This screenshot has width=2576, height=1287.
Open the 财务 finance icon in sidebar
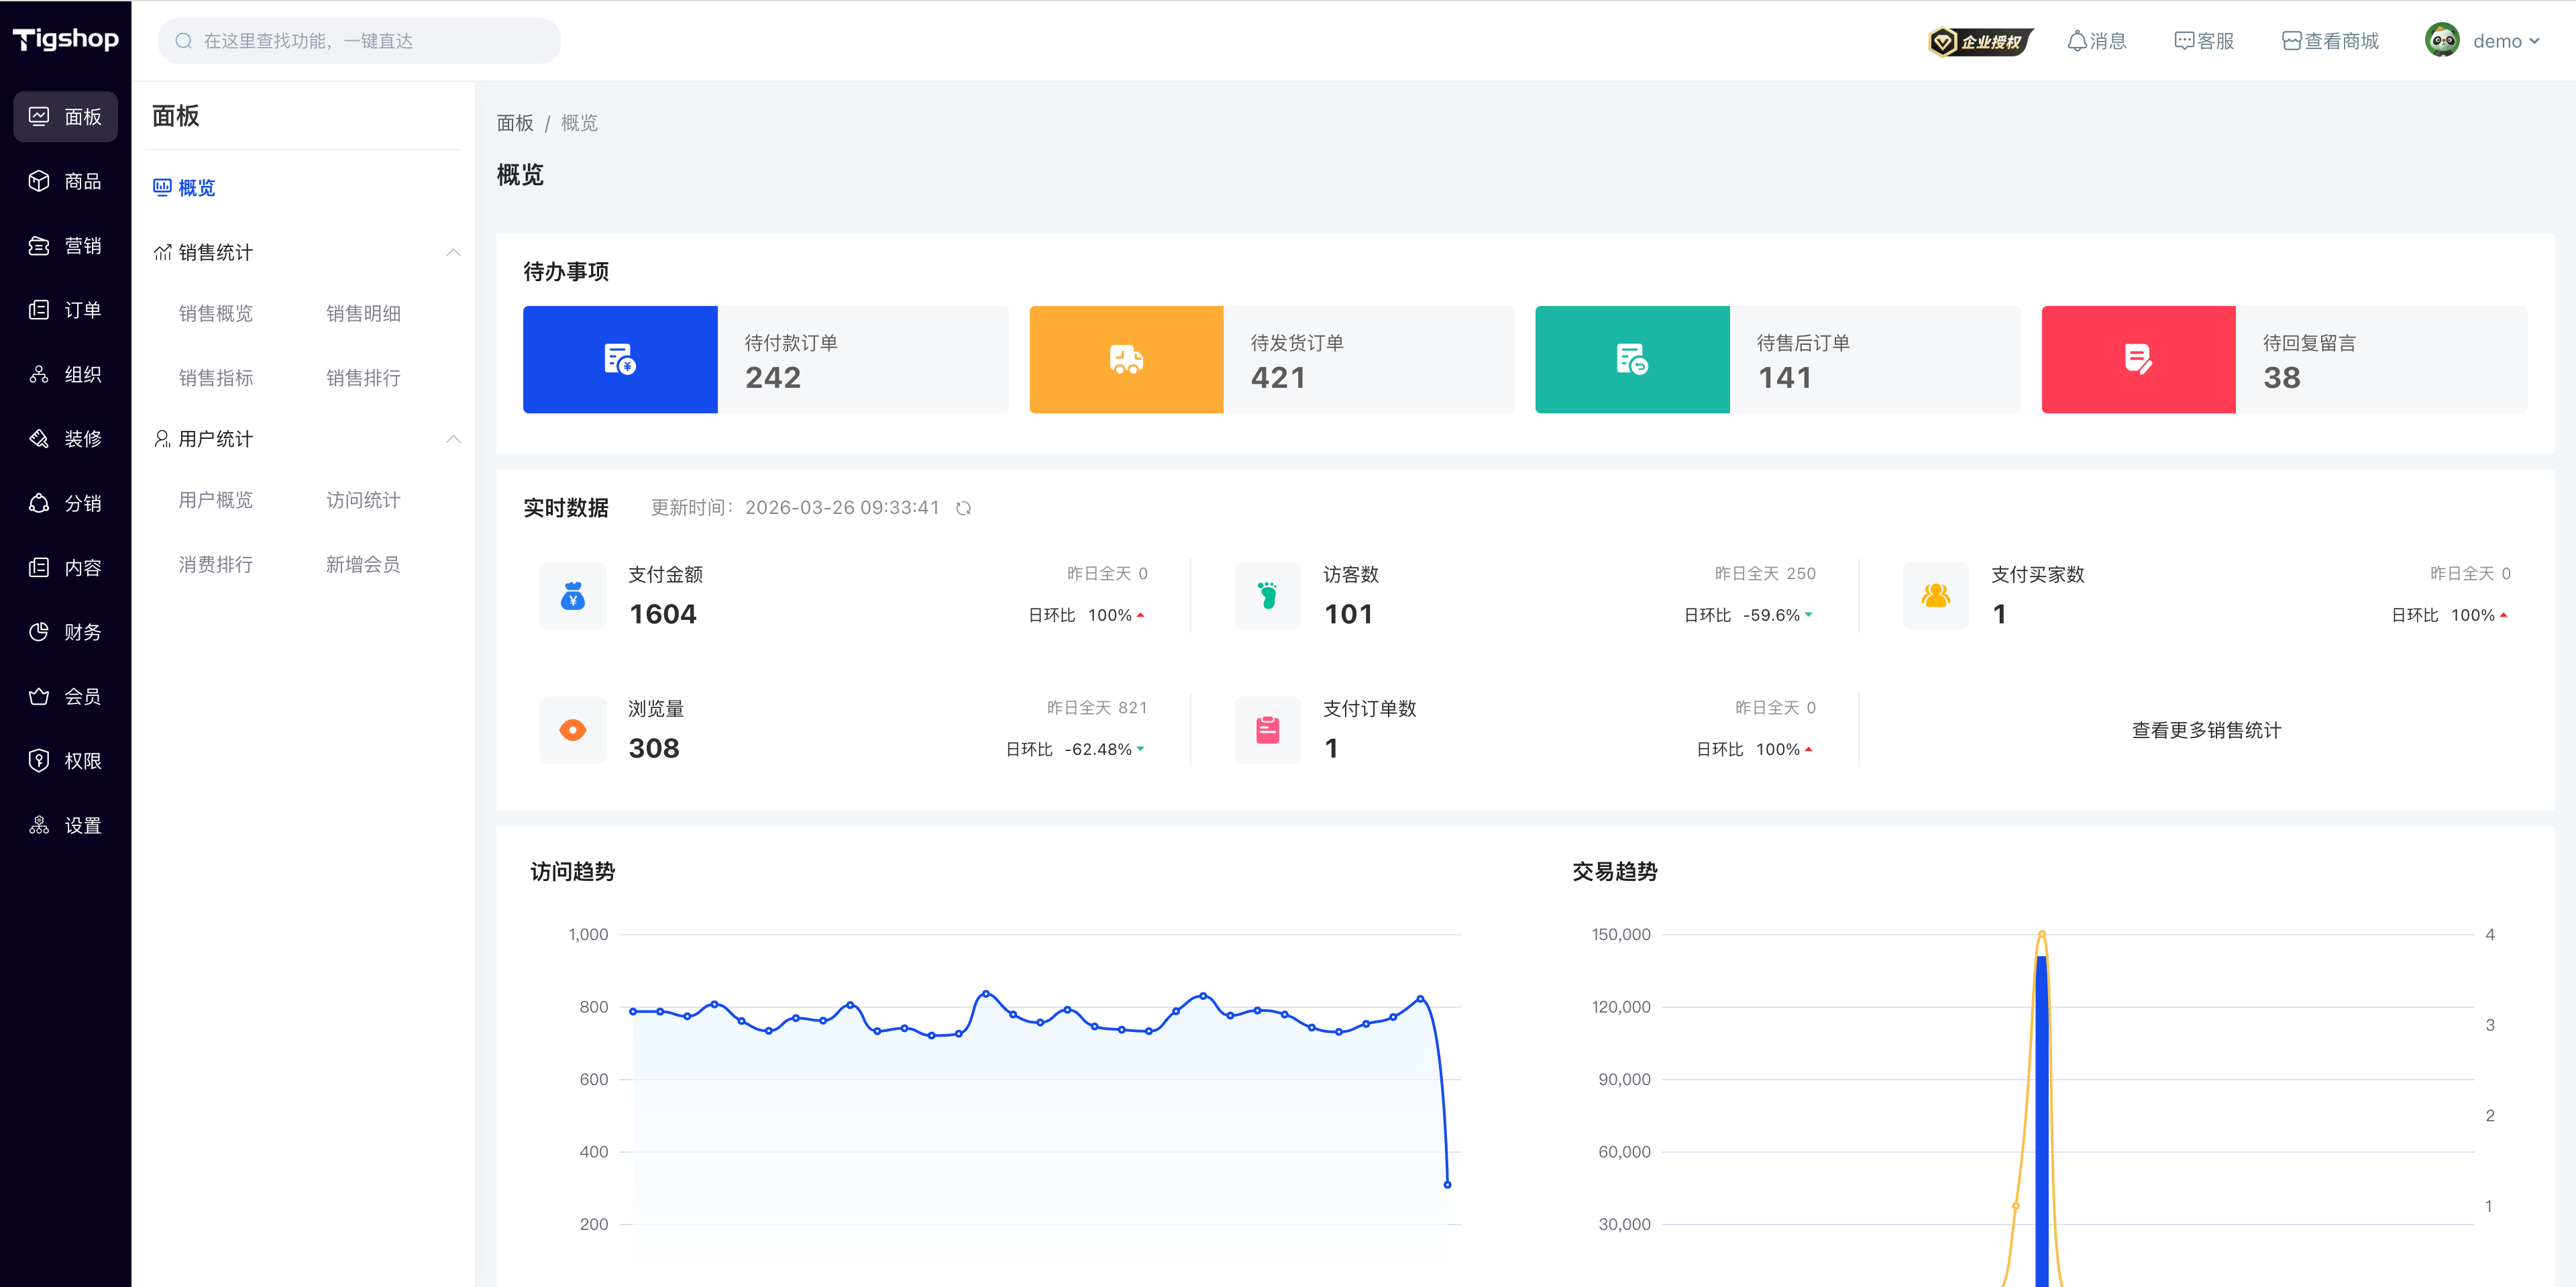click(x=39, y=632)
